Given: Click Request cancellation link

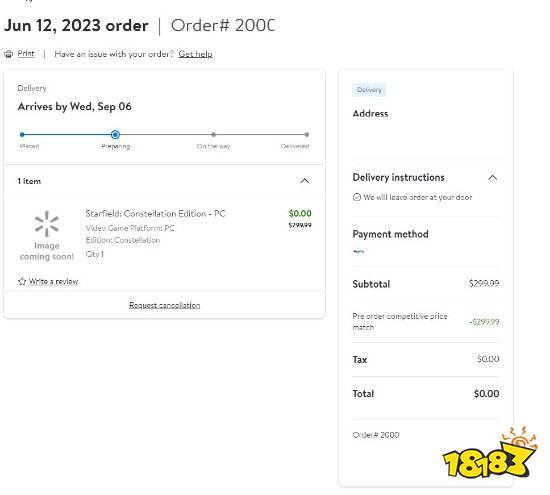Looking at the screenshot, I should point(165,305).
